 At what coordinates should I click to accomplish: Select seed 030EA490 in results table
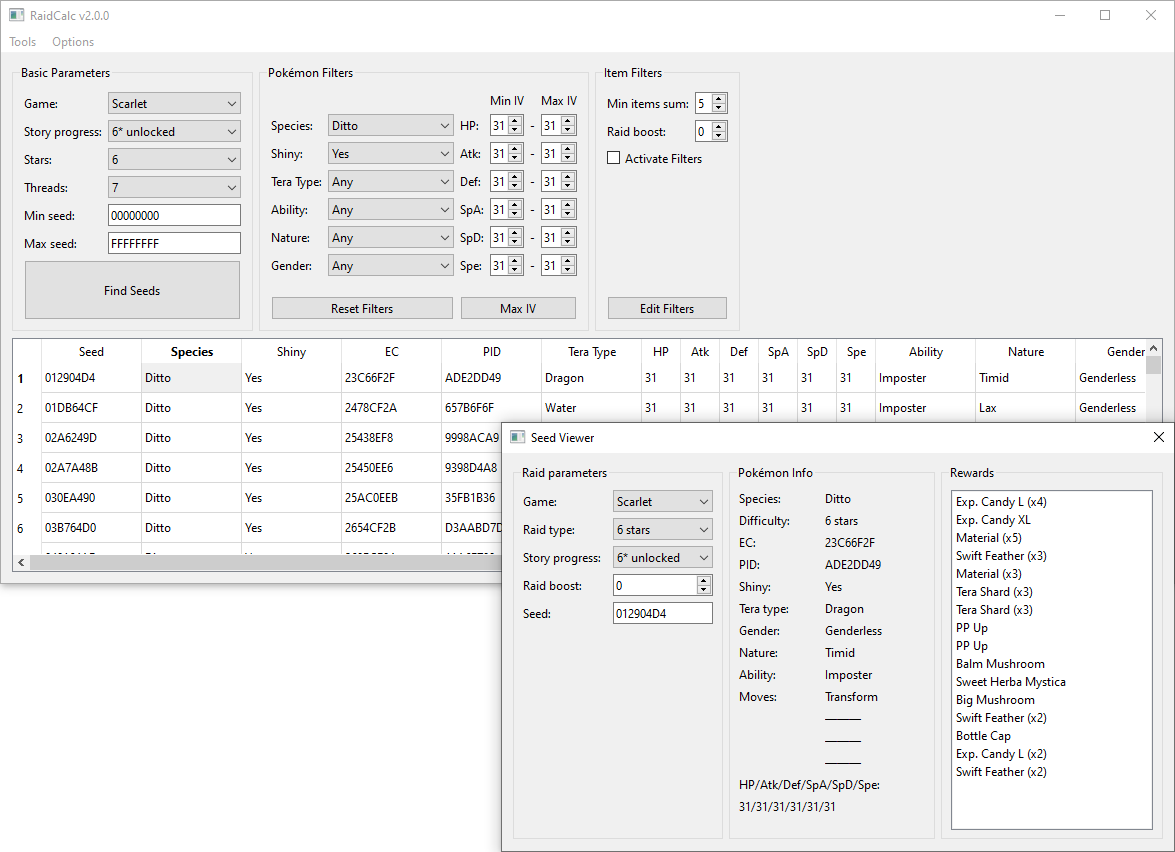tap(91, 498)
